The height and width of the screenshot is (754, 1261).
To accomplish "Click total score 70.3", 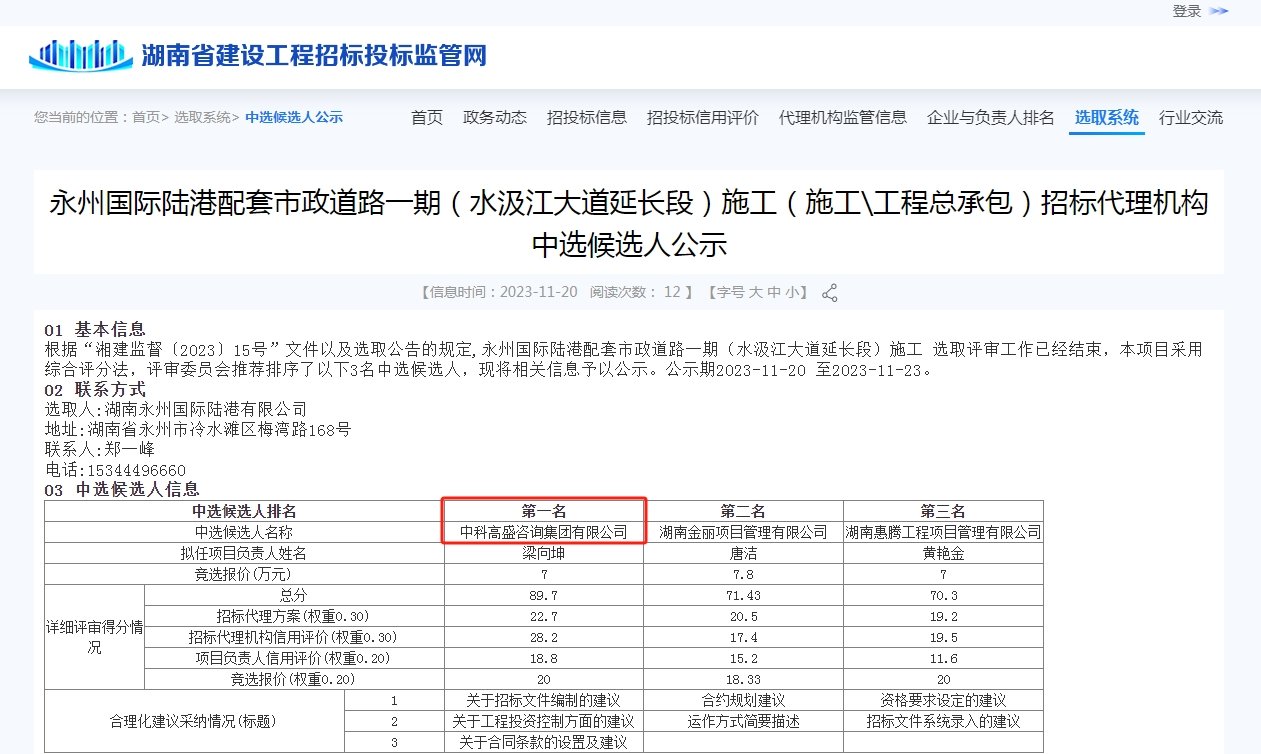I will point(943,595).
